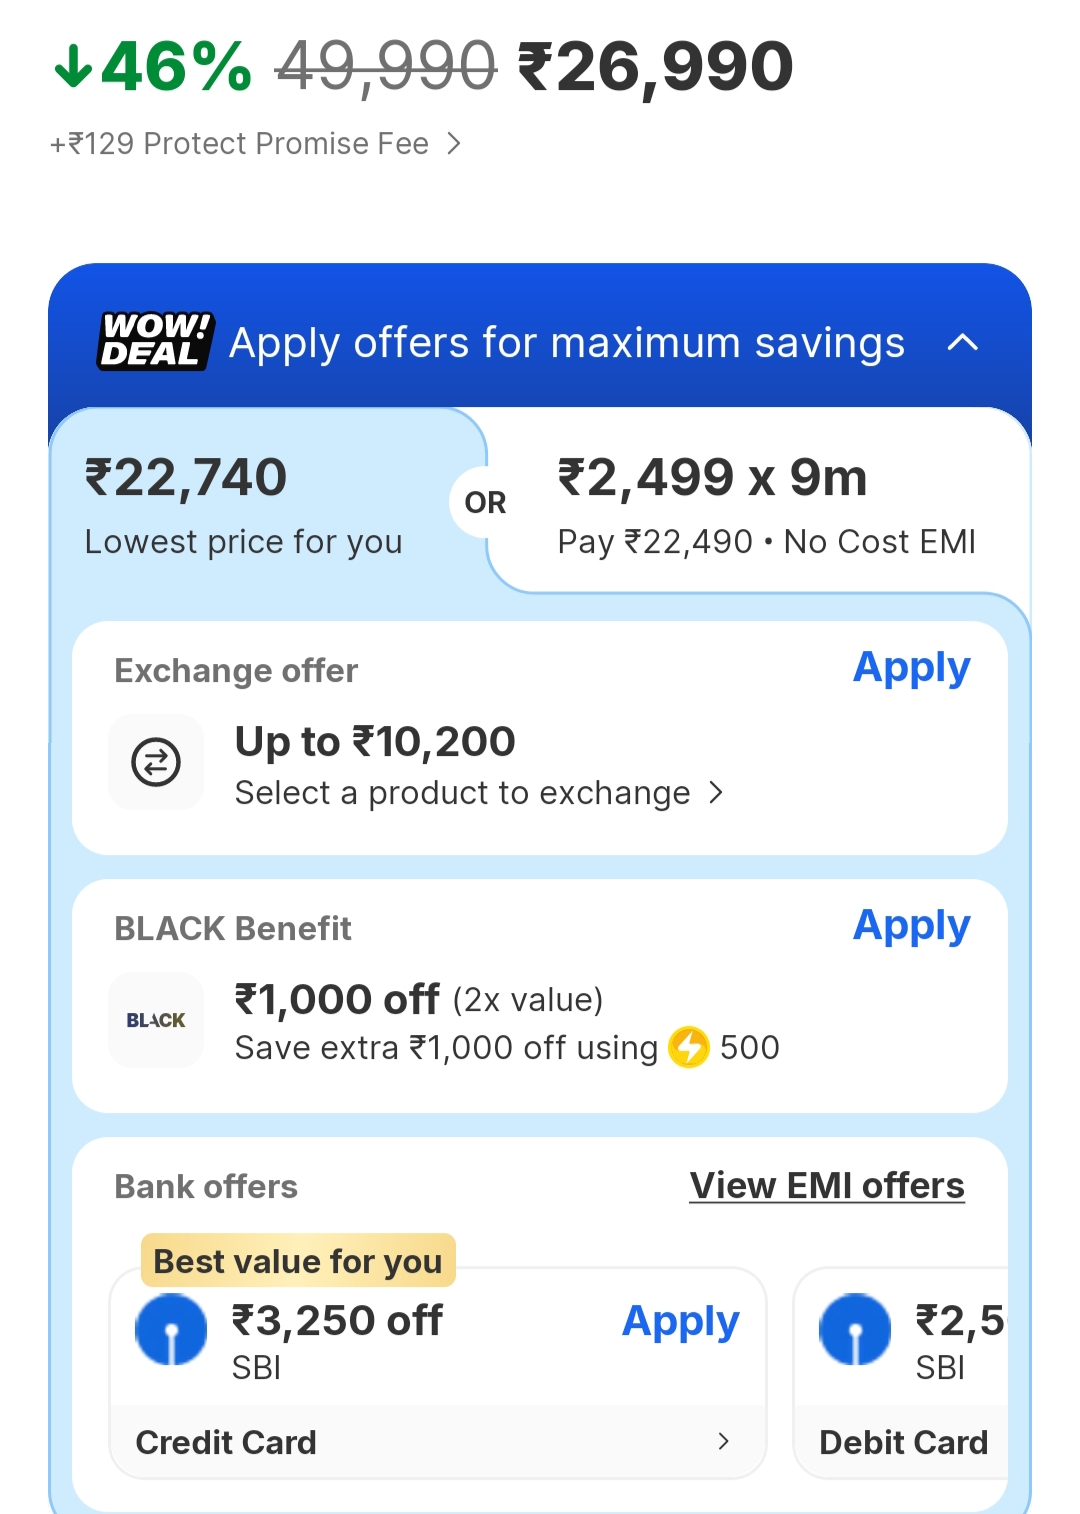Select the ₹22,740 Lowest price tab
Screen dimensions: 1080x1514
coord(244,505)
